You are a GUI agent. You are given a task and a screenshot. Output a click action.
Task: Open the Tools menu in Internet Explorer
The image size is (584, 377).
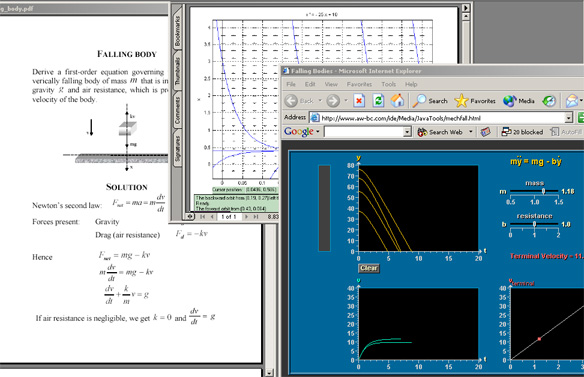point(388,84)
